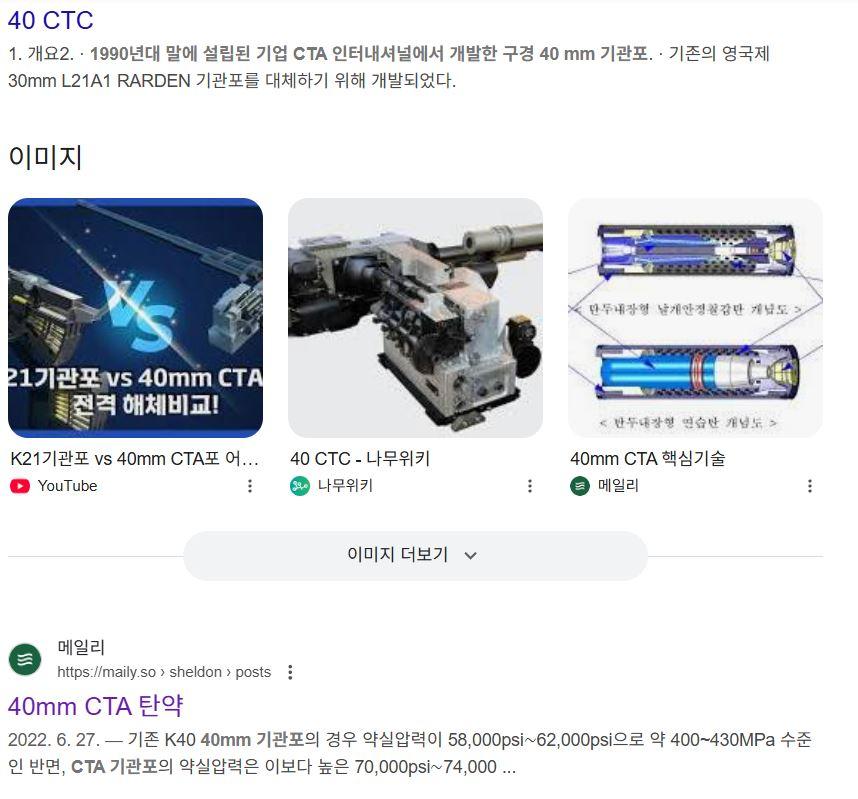Click the 메일리 icon under third image
The image size is (858, 799).
click(580, 486)
